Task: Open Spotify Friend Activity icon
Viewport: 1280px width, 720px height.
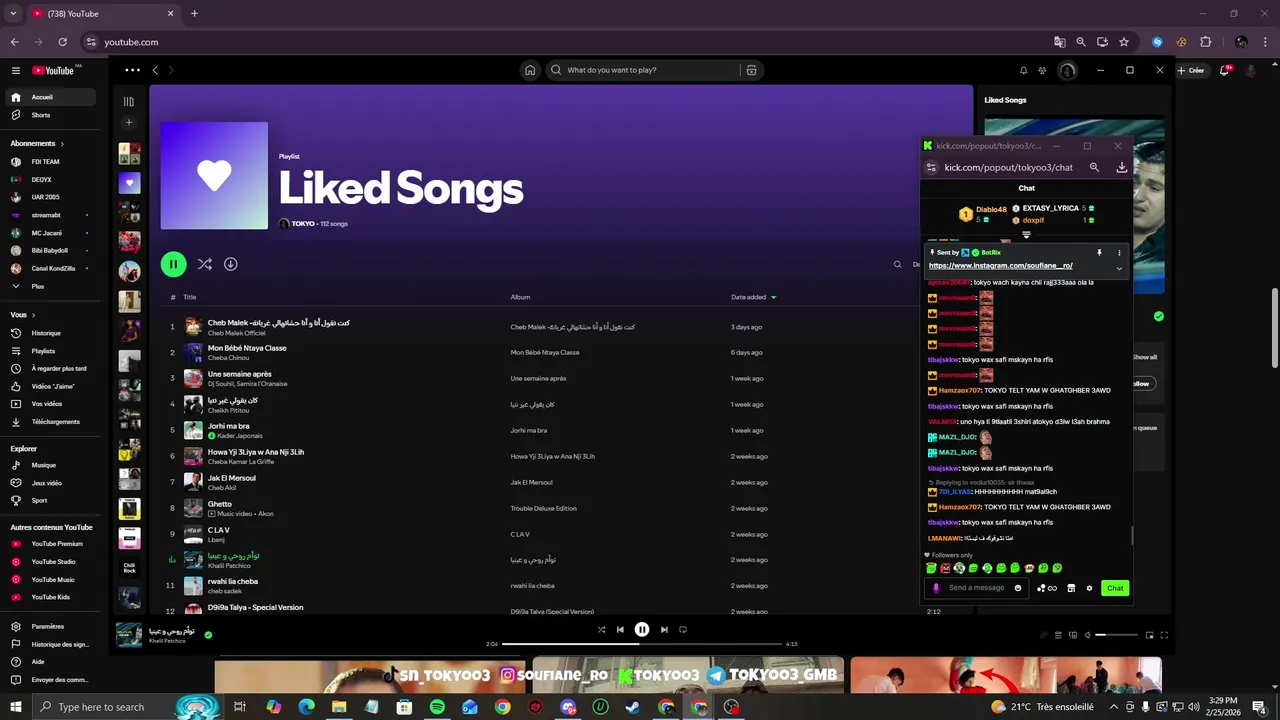Action: pyautogui.click(x=1042, y=70)
